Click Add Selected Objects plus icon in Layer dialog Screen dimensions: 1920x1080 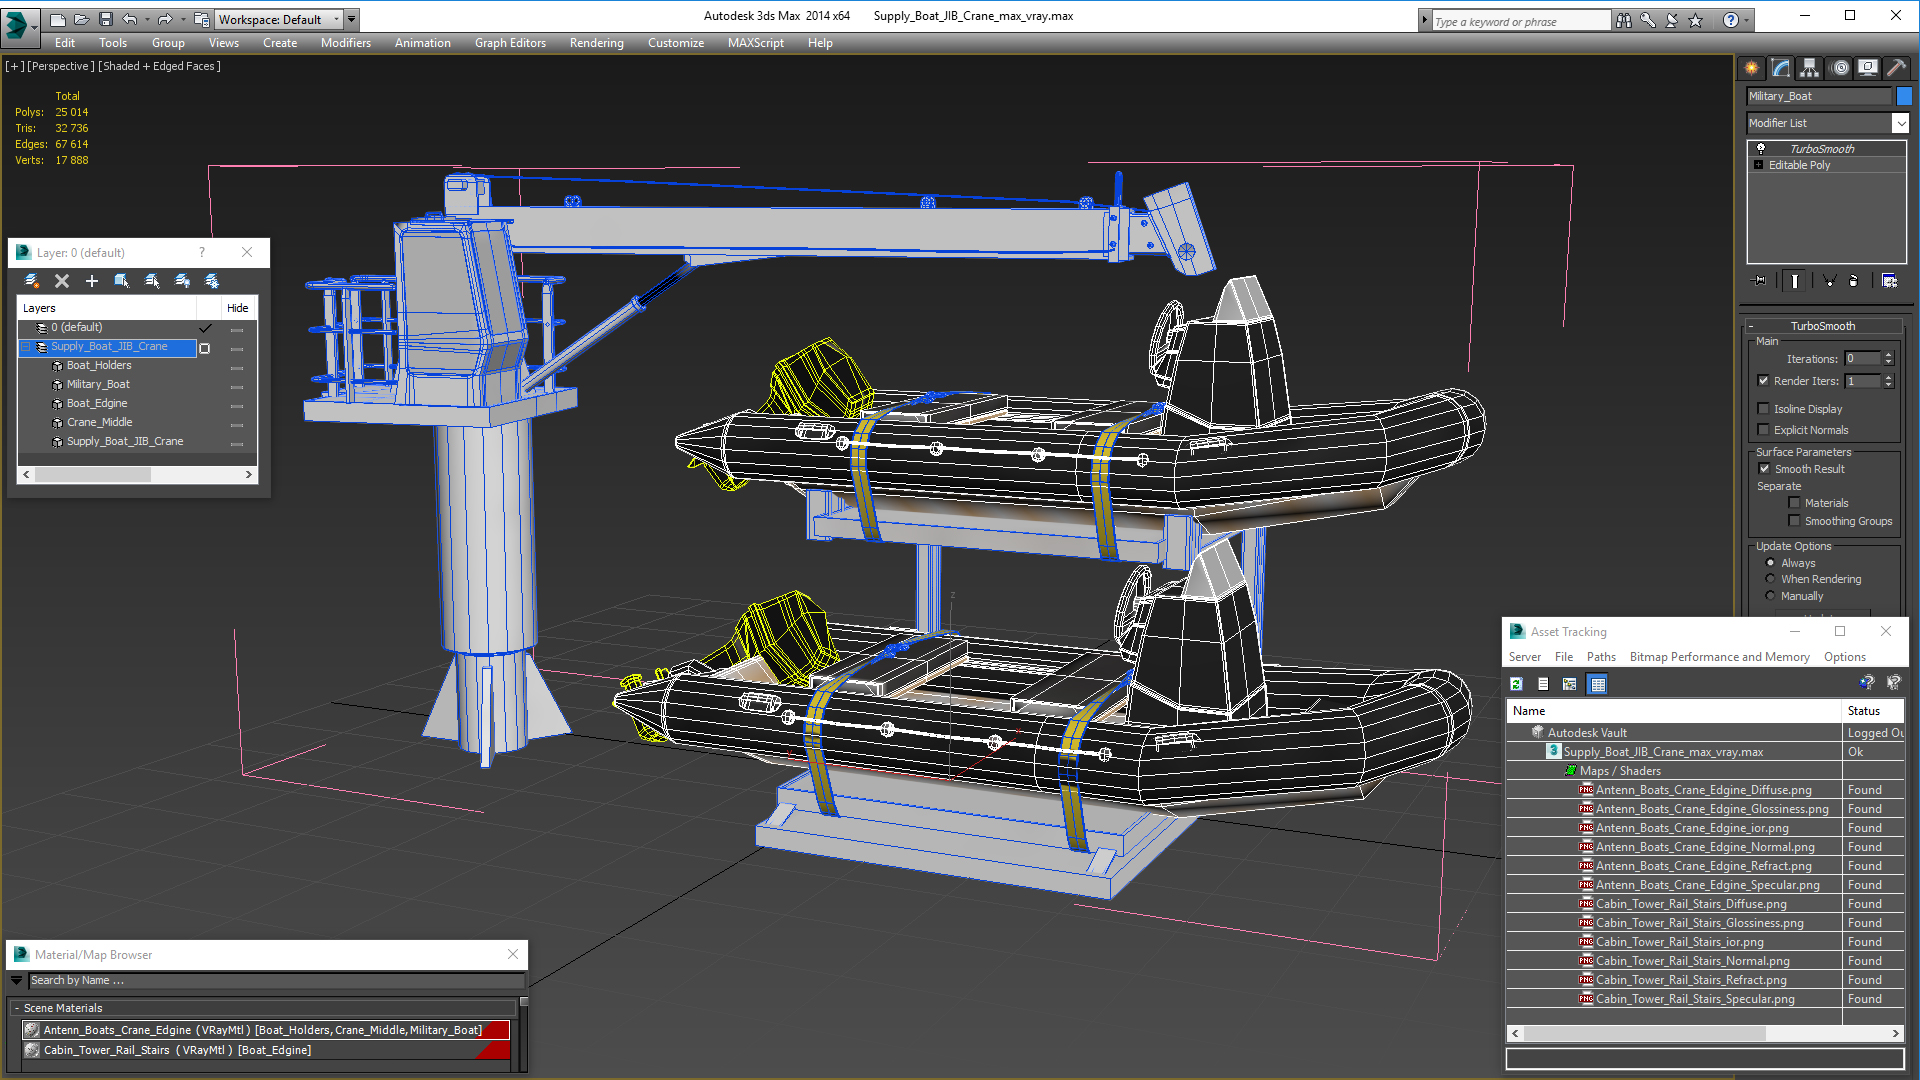[92, 281]
